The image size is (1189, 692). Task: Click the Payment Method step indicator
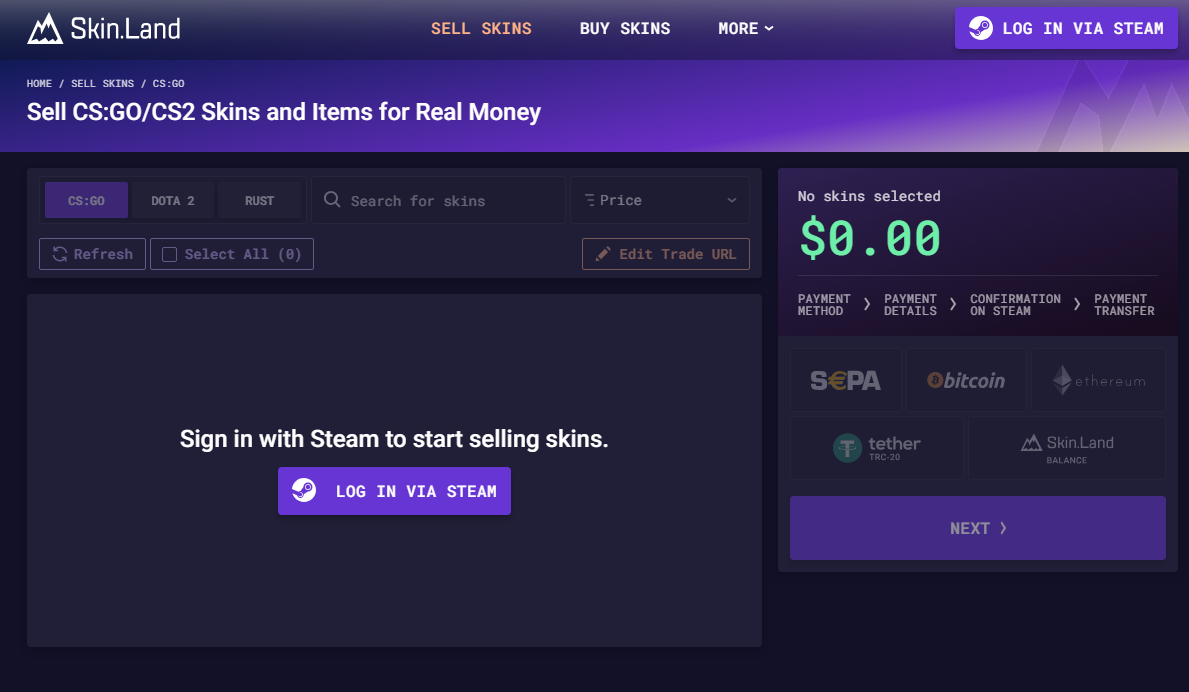823,305
